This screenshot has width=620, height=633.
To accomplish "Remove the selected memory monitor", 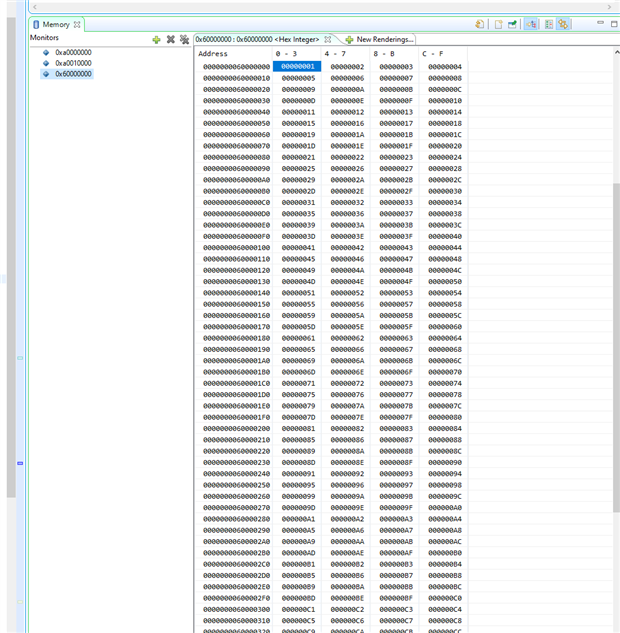I will pyautogui.click(x=170, y=39).
